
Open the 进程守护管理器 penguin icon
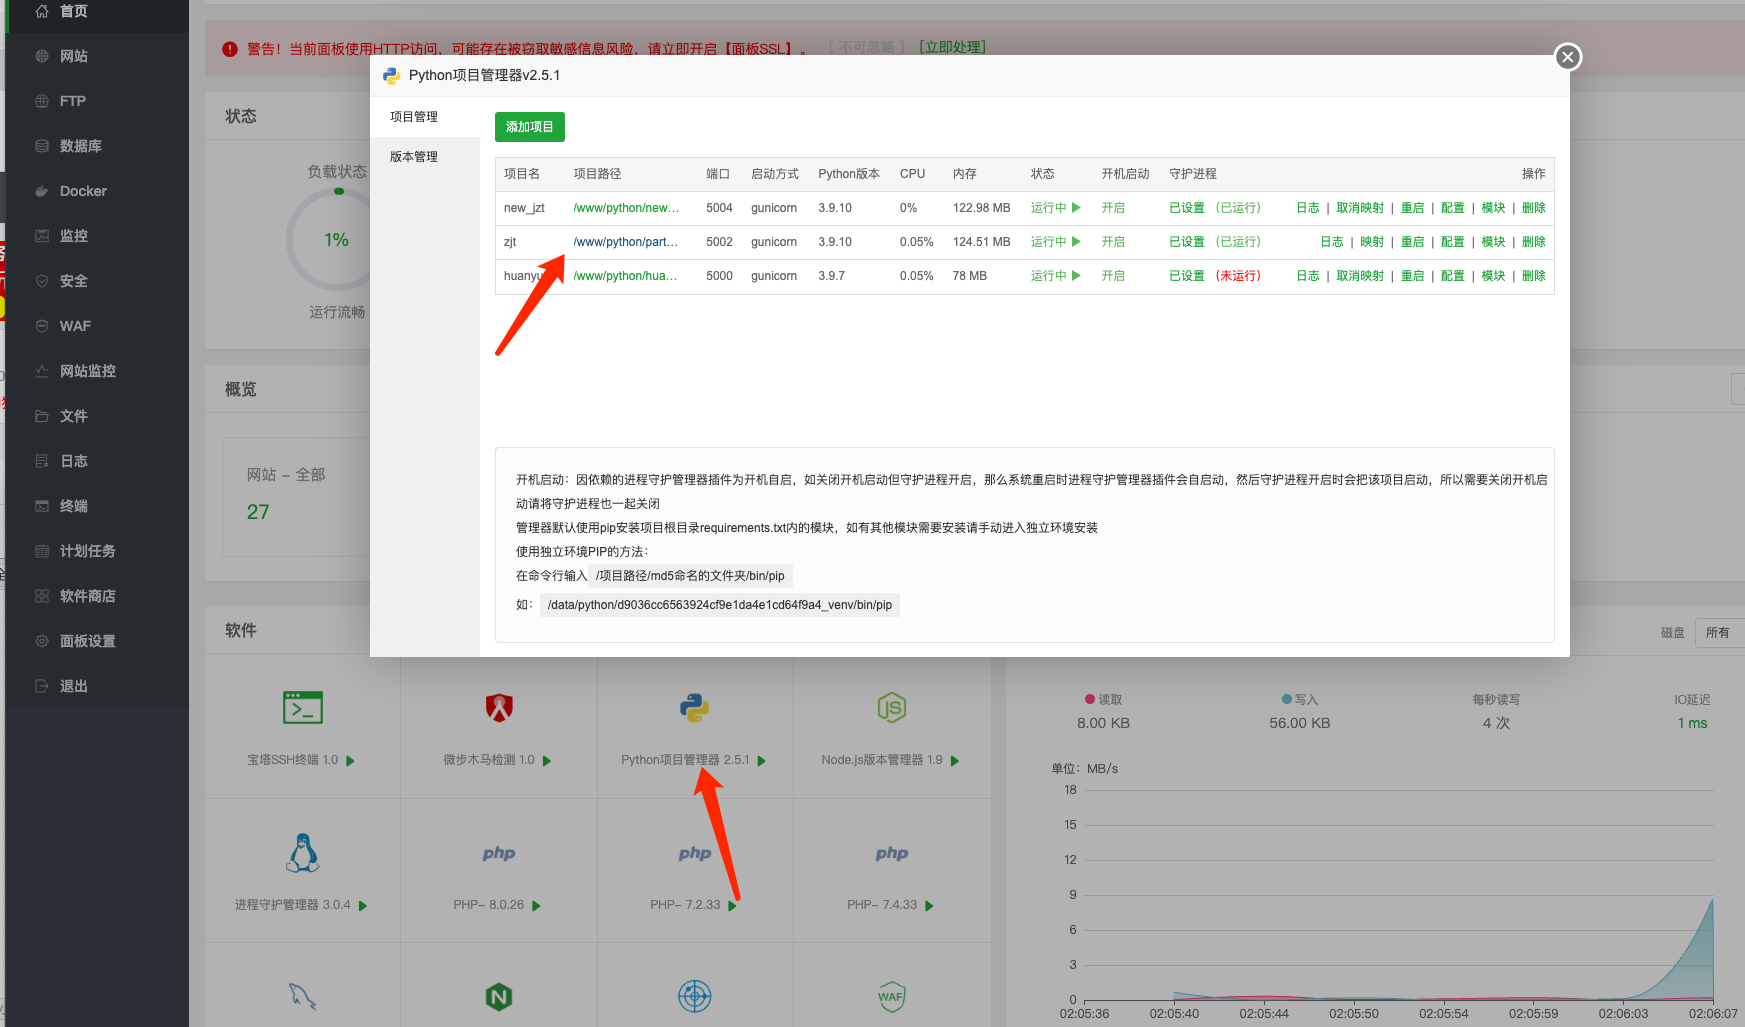point(302,853)
